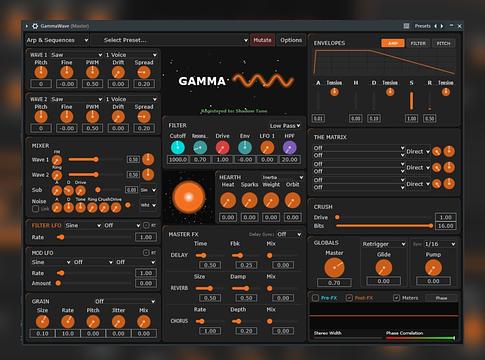Open the Delay Sync dropdown
This screenshot has height=360, width=485.
click(x=289, y=234)
